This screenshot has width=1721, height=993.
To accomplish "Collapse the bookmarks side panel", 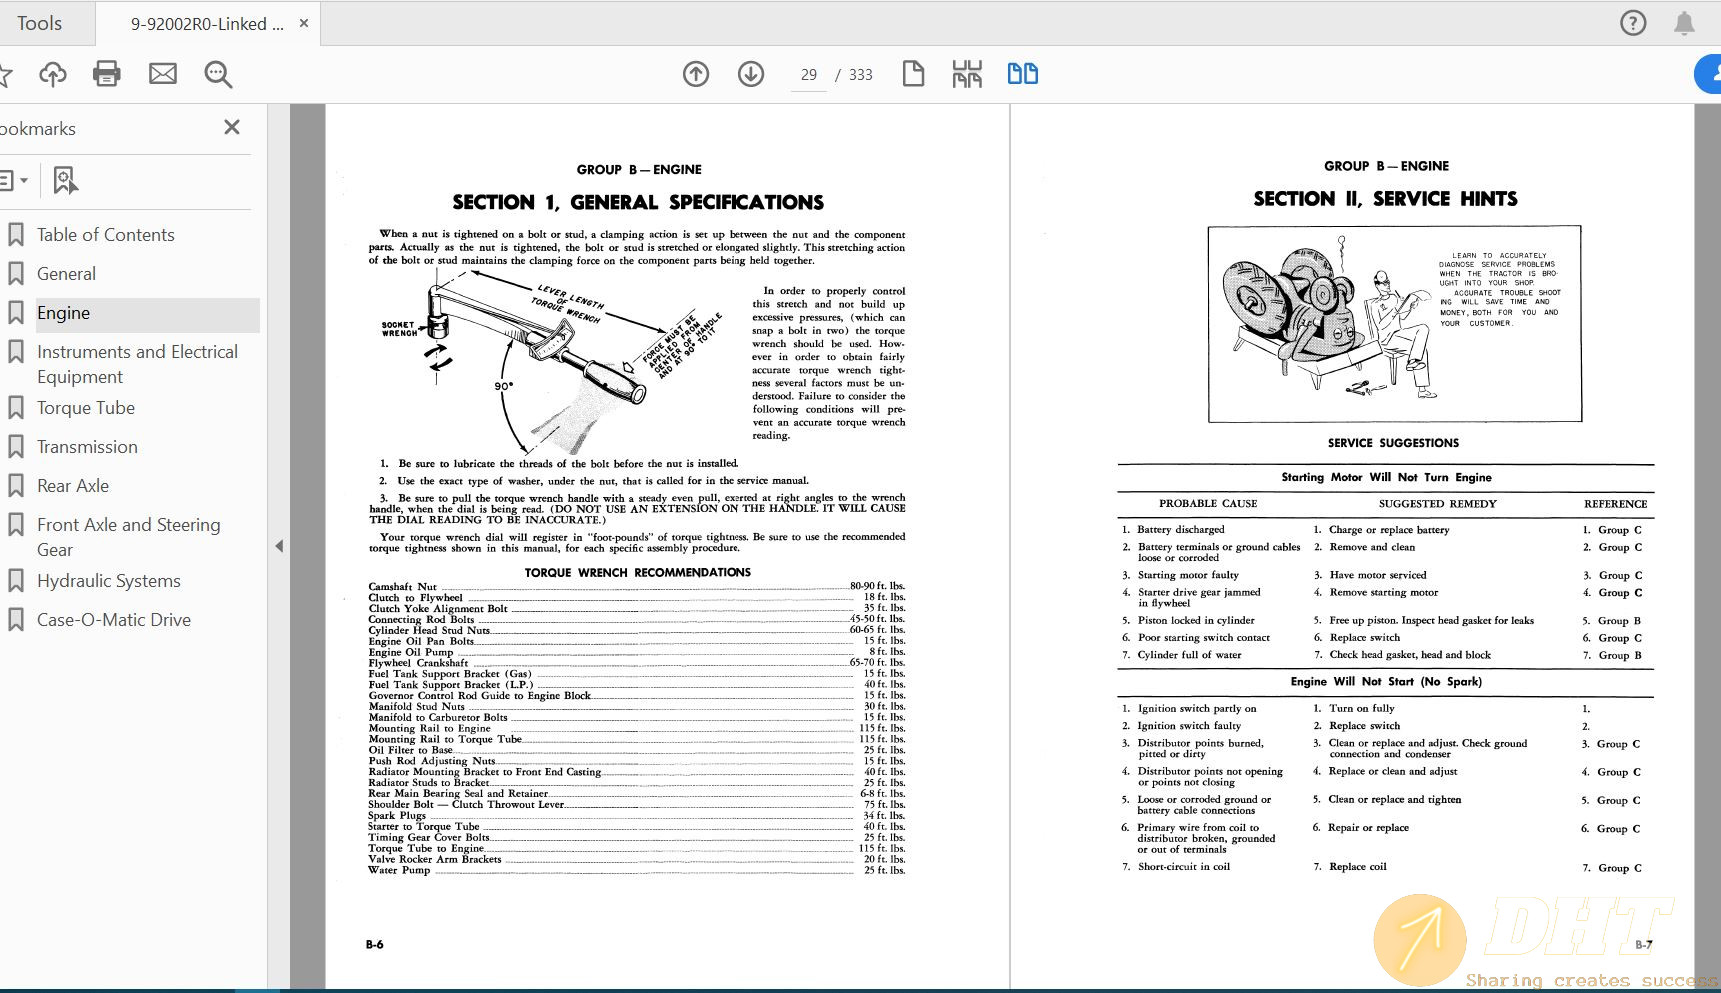I will (232, 127).
